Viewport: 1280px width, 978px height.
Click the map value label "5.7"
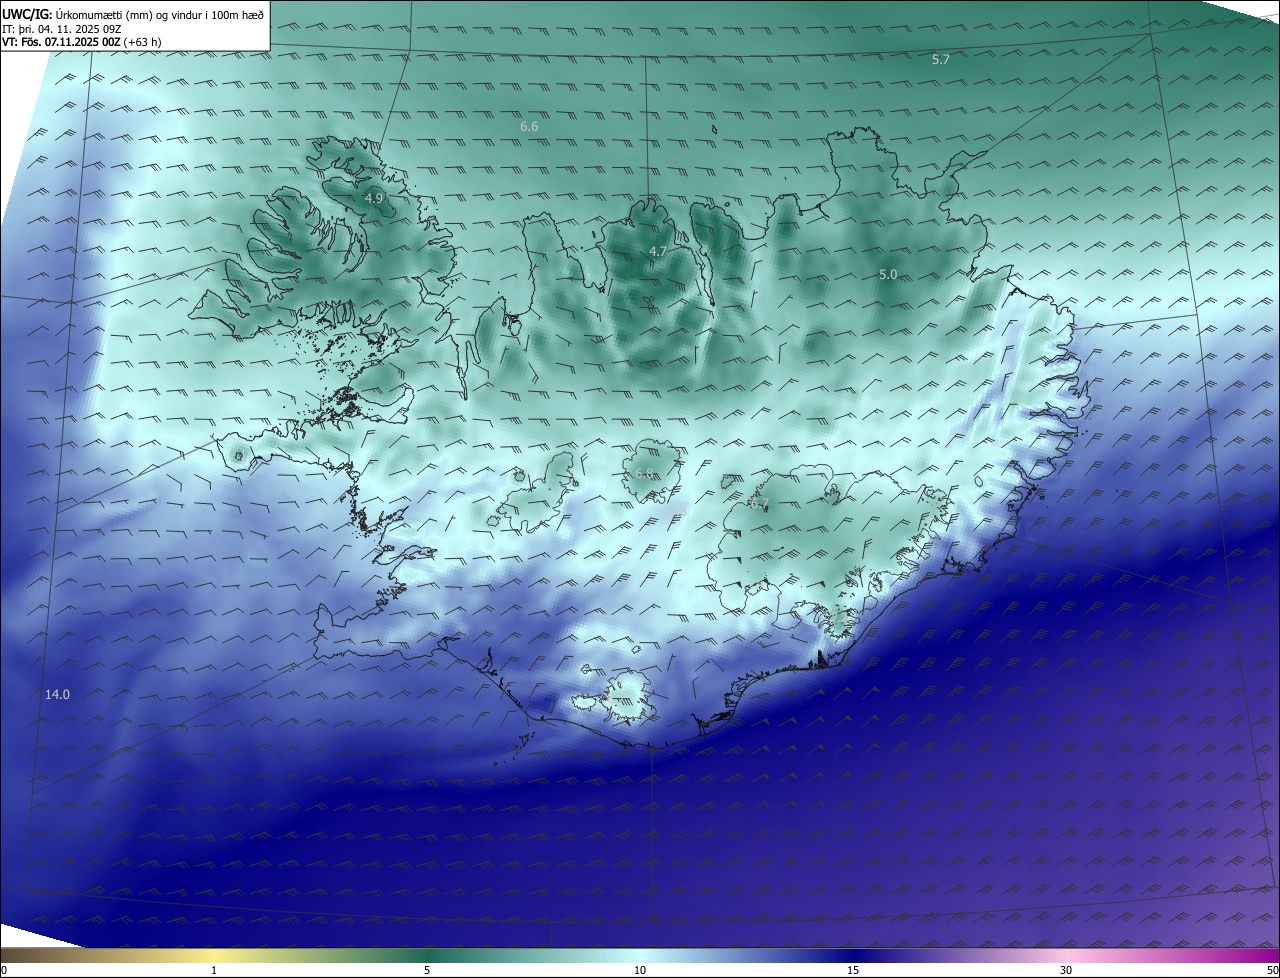pos(941,60)
